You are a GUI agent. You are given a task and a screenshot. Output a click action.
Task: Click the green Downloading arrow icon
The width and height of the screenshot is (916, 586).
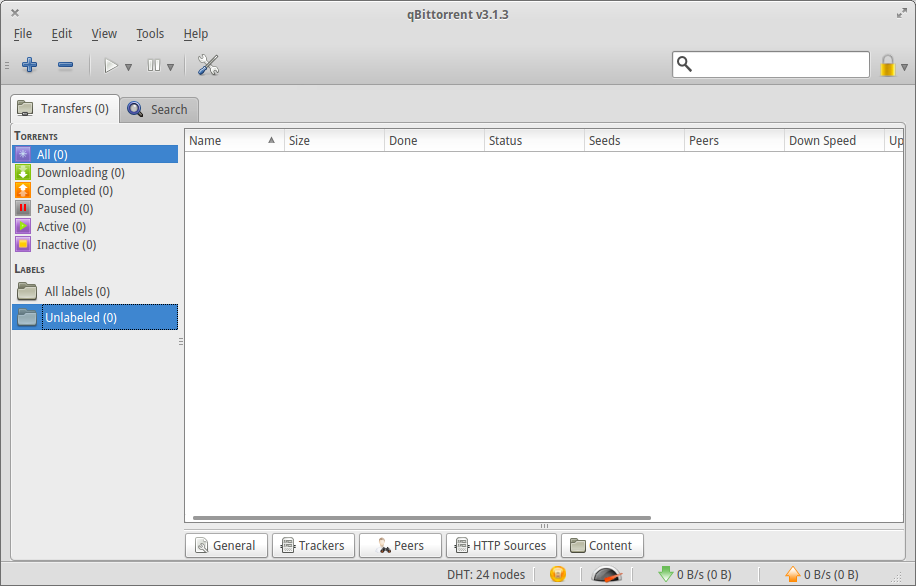tap(23, 172)
